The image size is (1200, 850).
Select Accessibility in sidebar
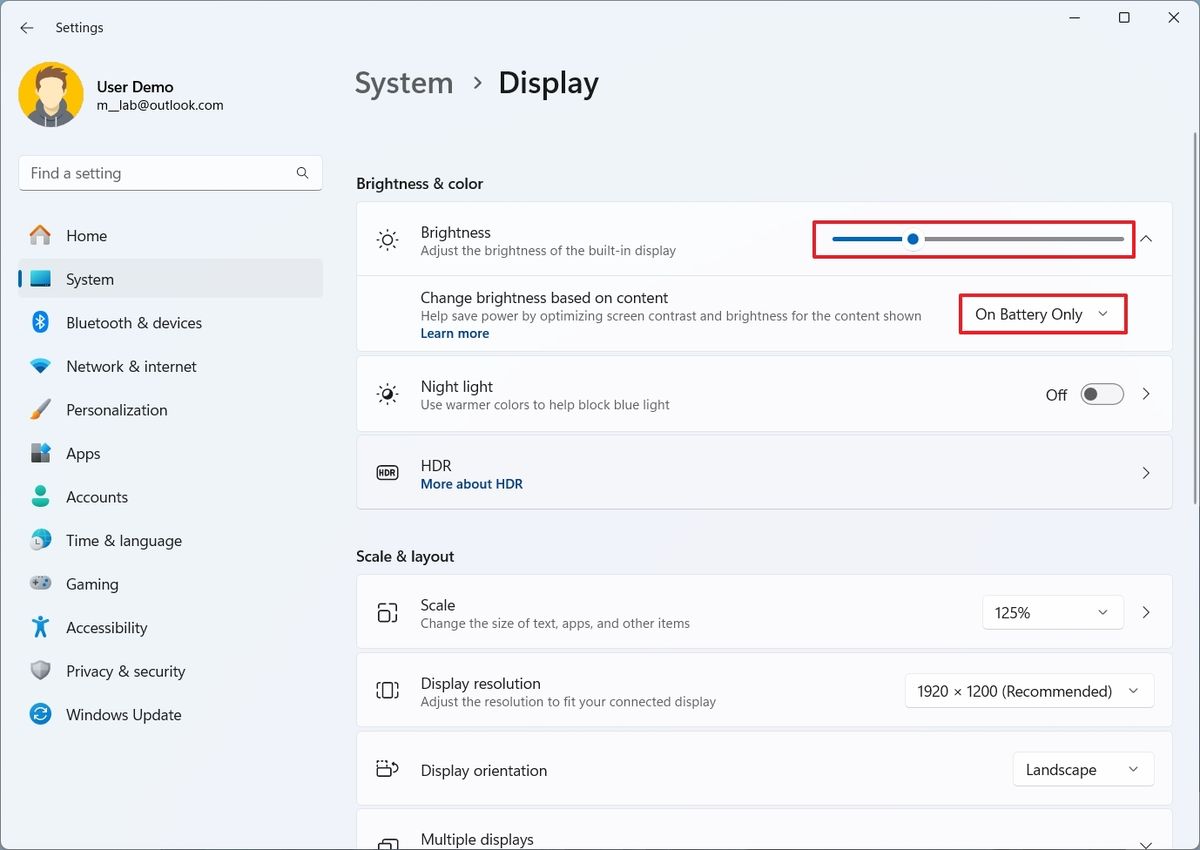170,627
